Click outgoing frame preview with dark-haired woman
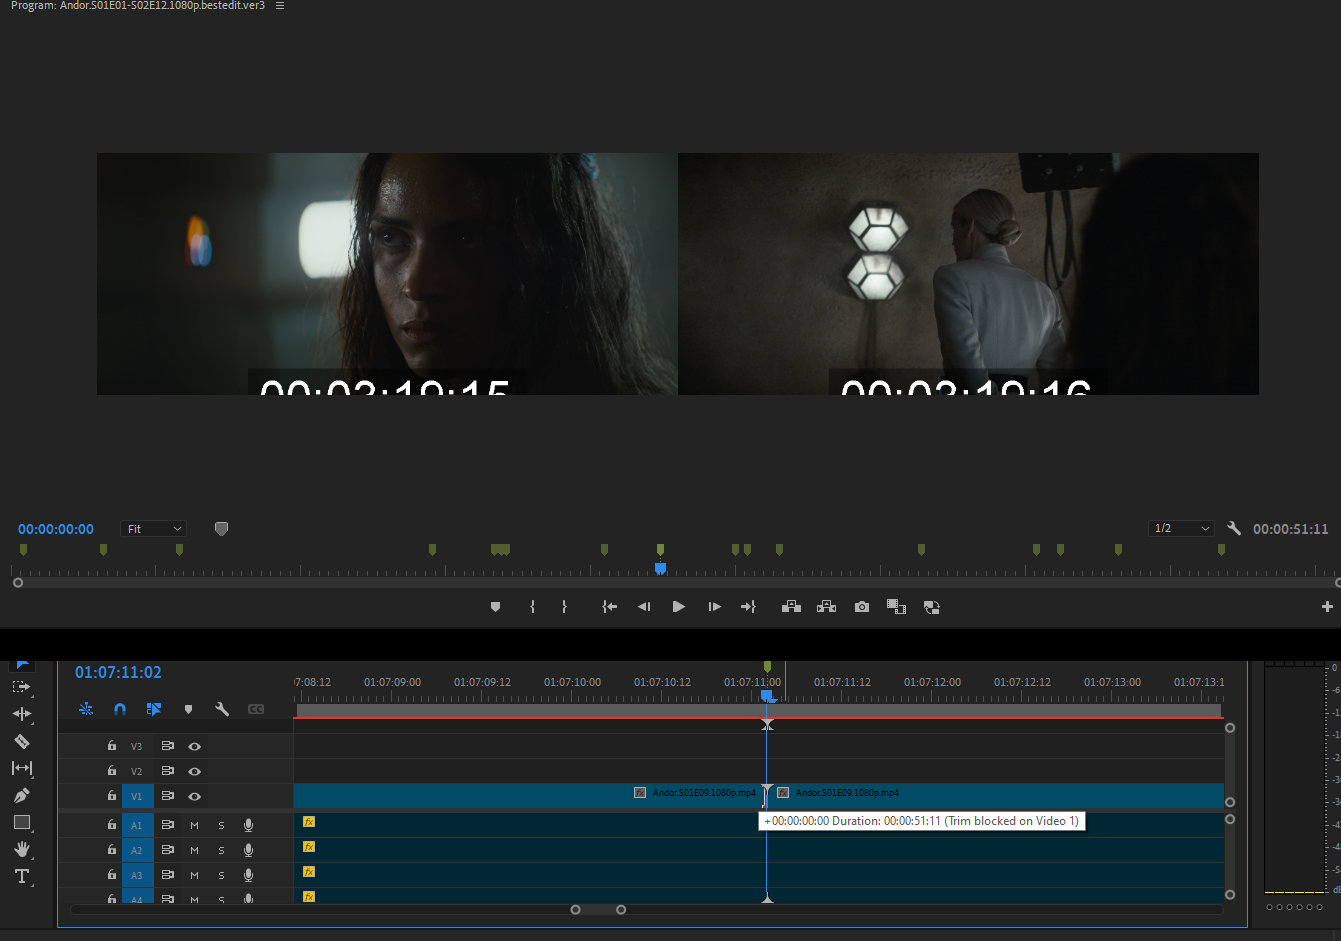Viewport: 1341px width, 941px height. click(x=387, y=274)
